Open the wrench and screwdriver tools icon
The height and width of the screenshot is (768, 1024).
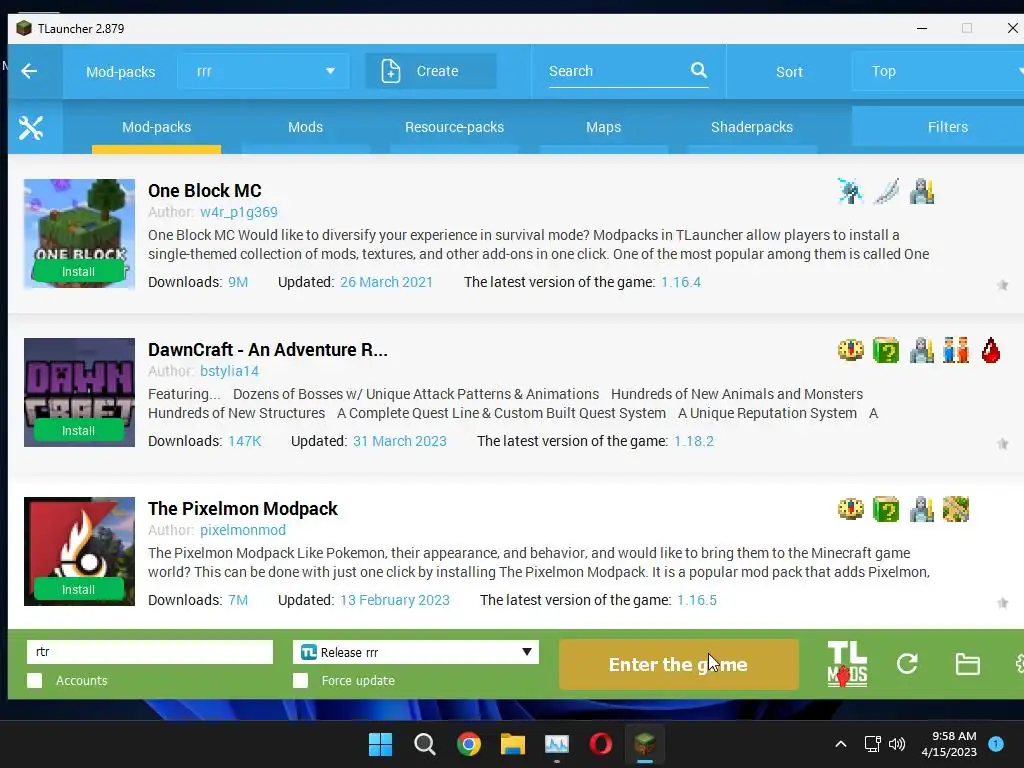[x=31, y=127]
